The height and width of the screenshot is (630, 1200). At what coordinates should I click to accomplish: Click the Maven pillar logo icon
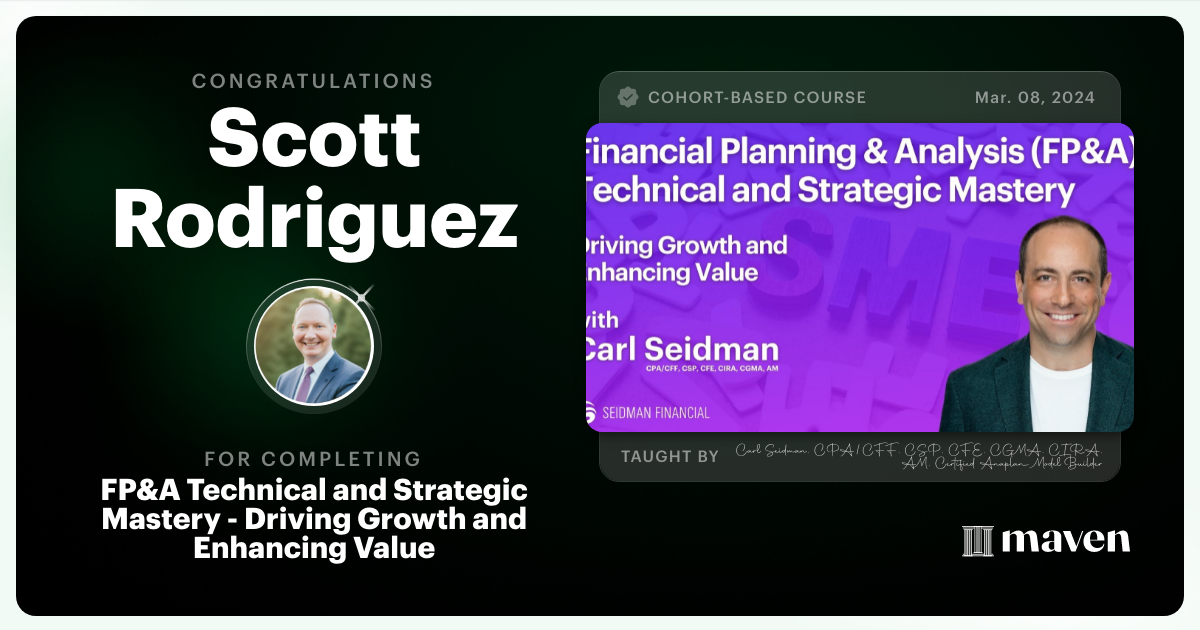[977, 540]
